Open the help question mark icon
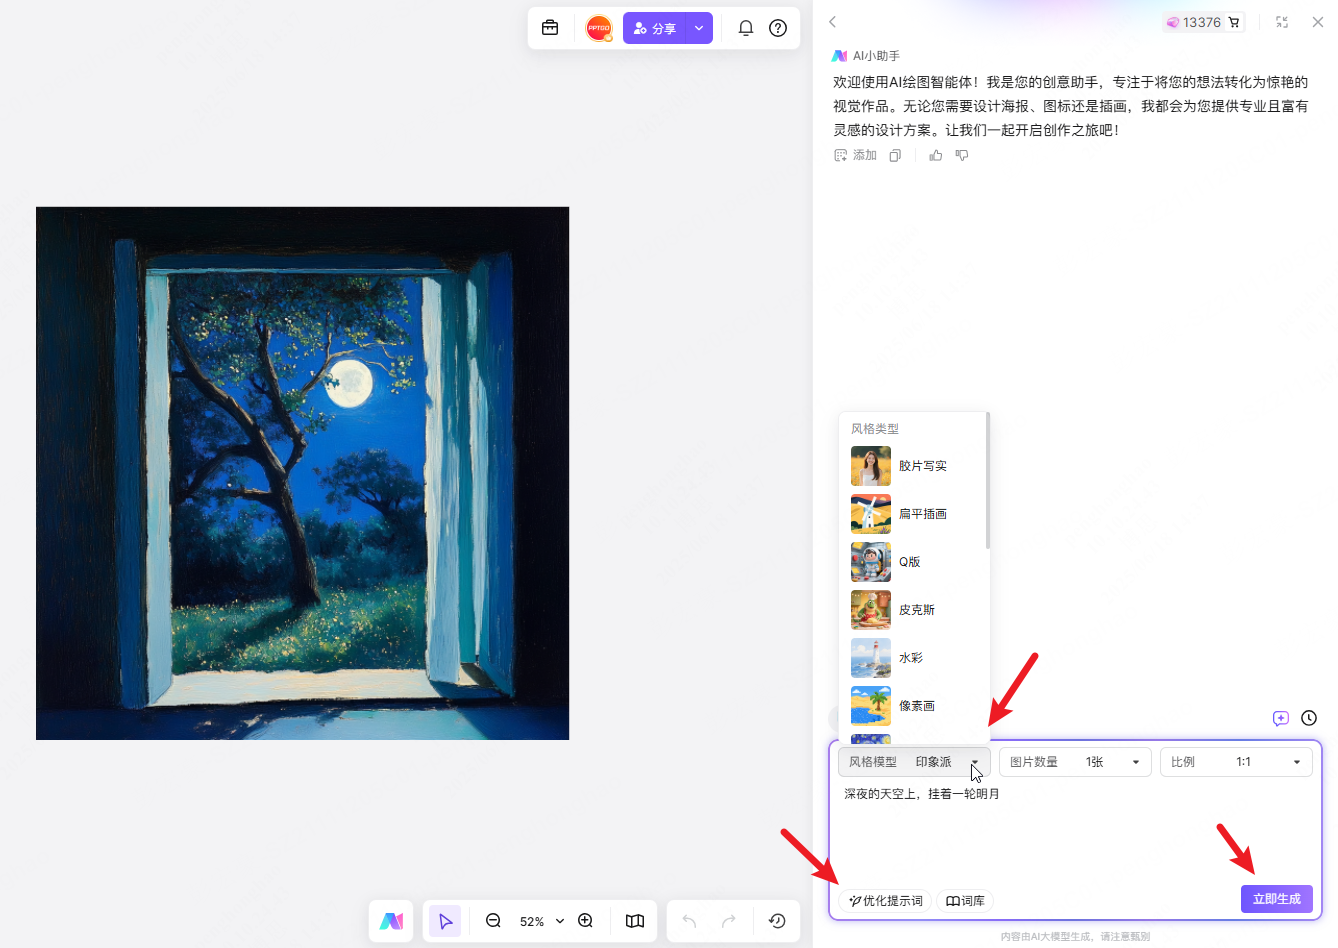1338x948 pixels. tap(778, 28)
